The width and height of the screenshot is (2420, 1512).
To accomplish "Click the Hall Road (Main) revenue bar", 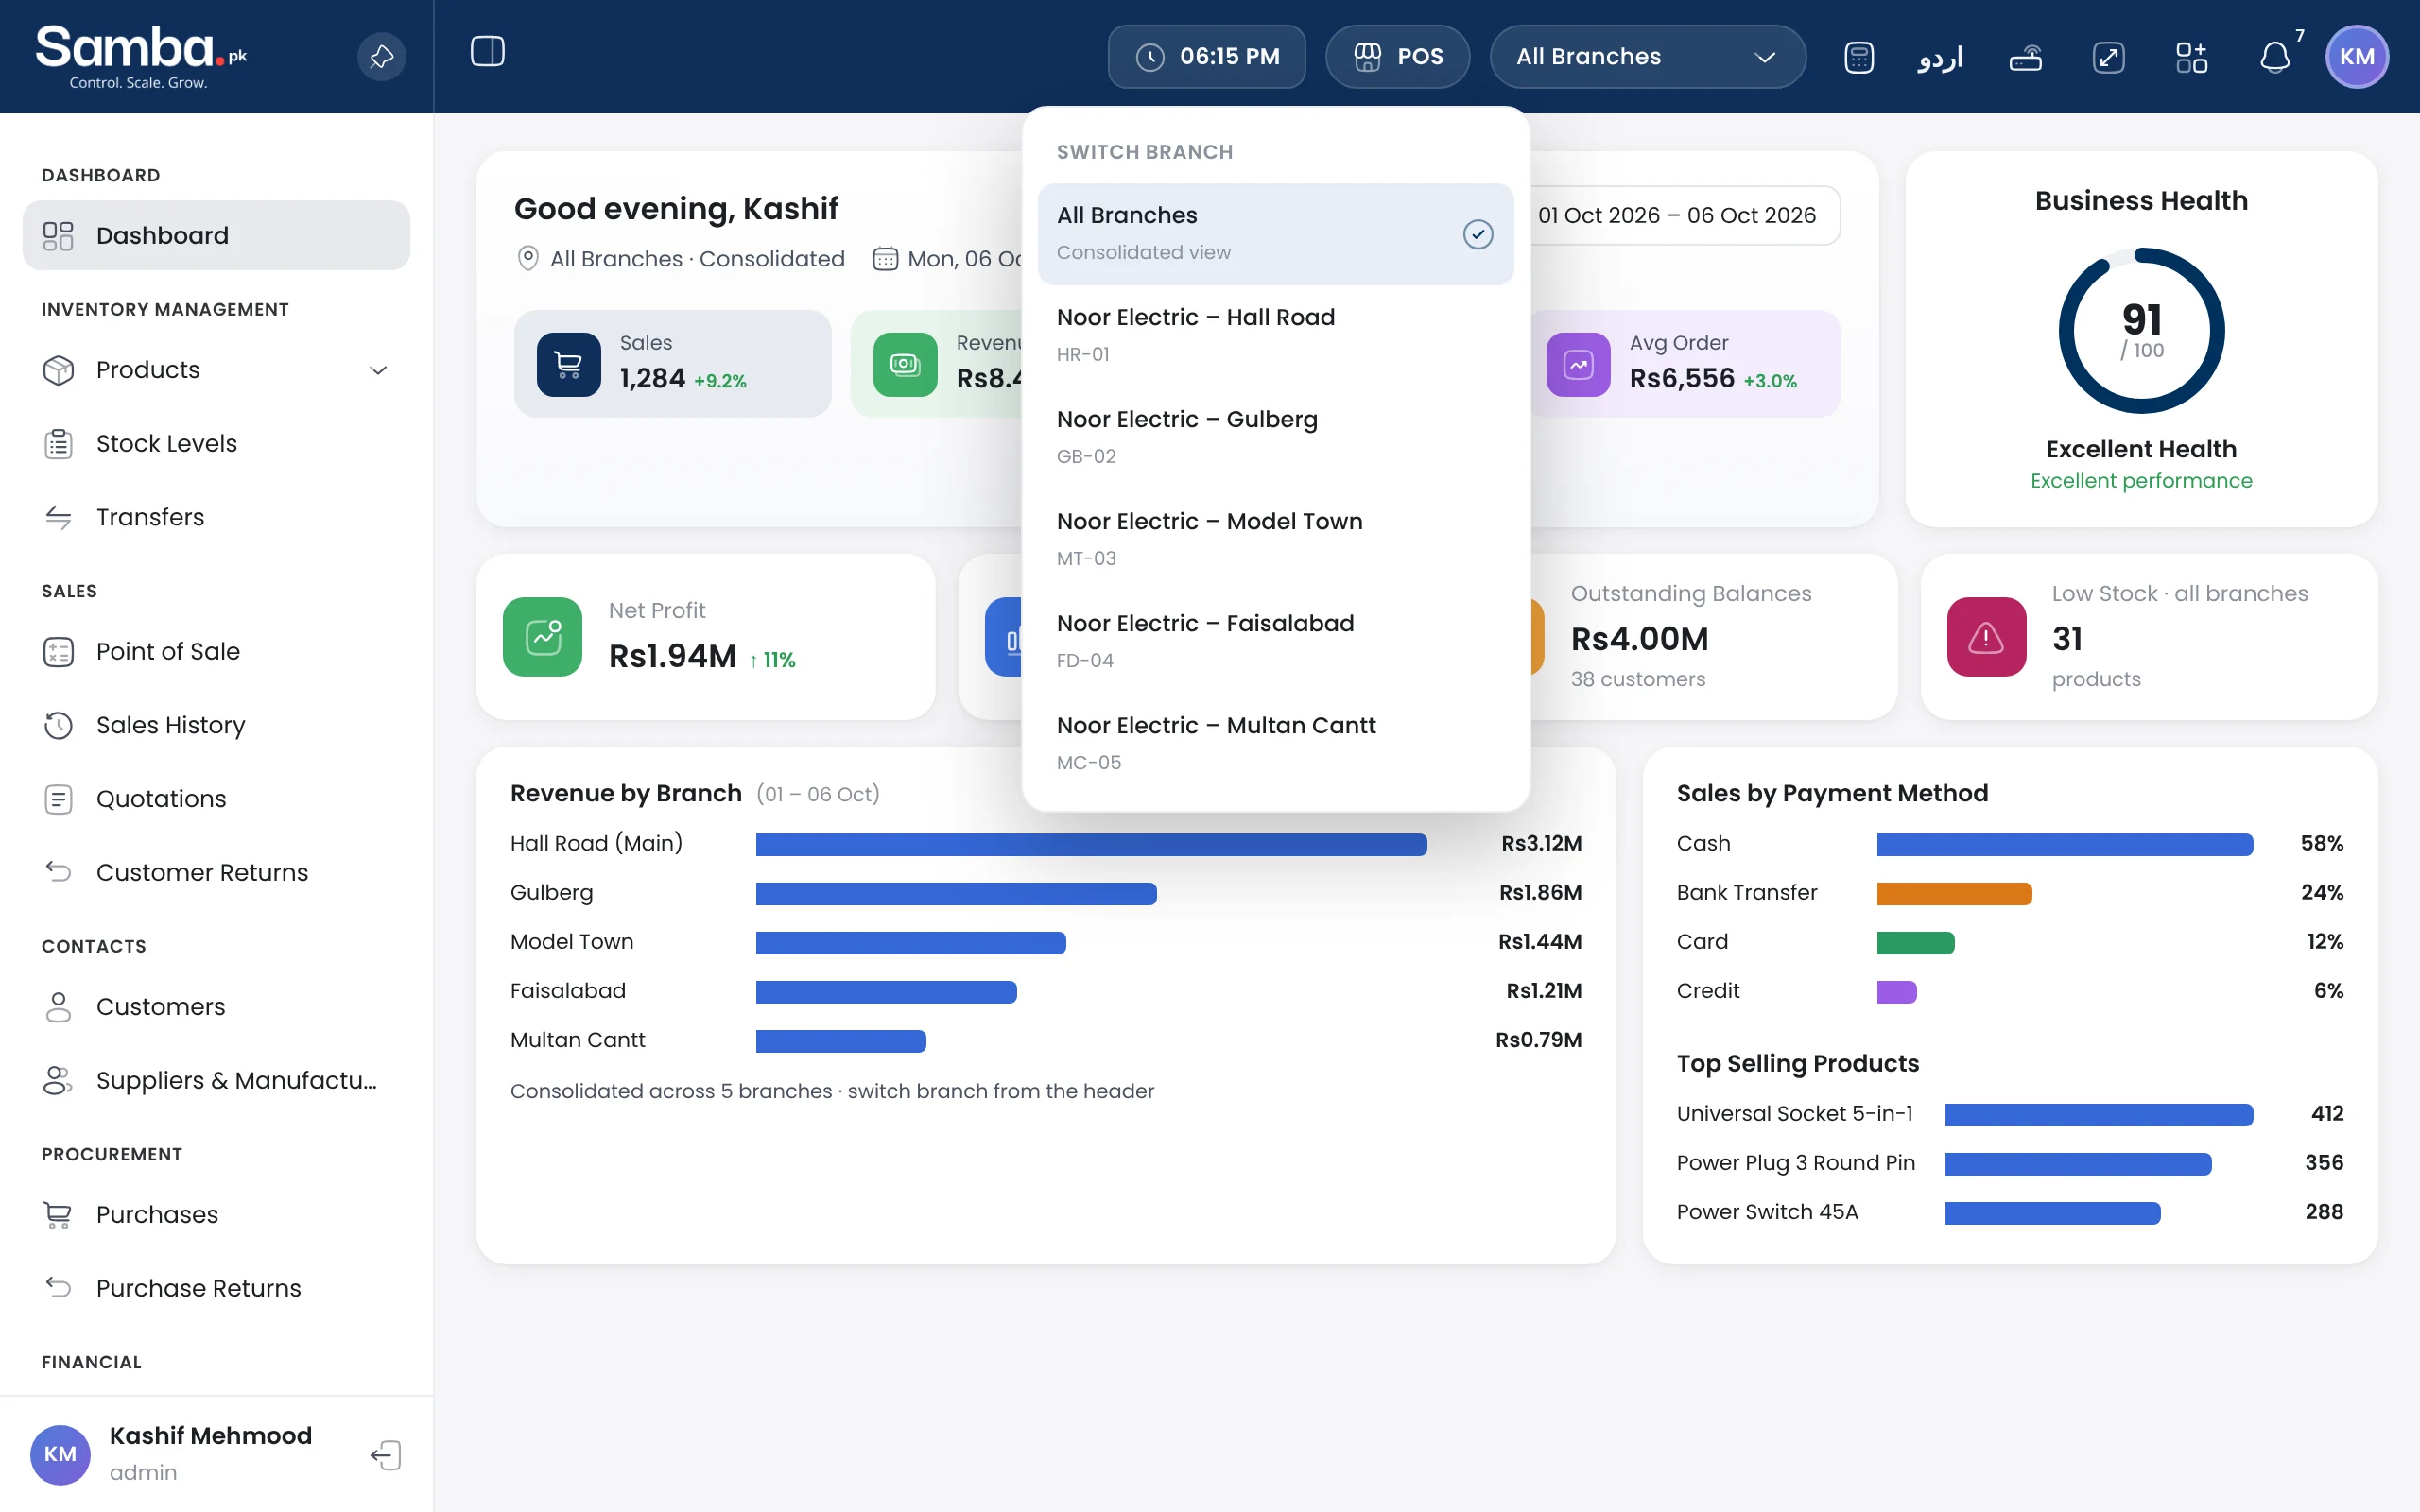I will click(1091, 844).
